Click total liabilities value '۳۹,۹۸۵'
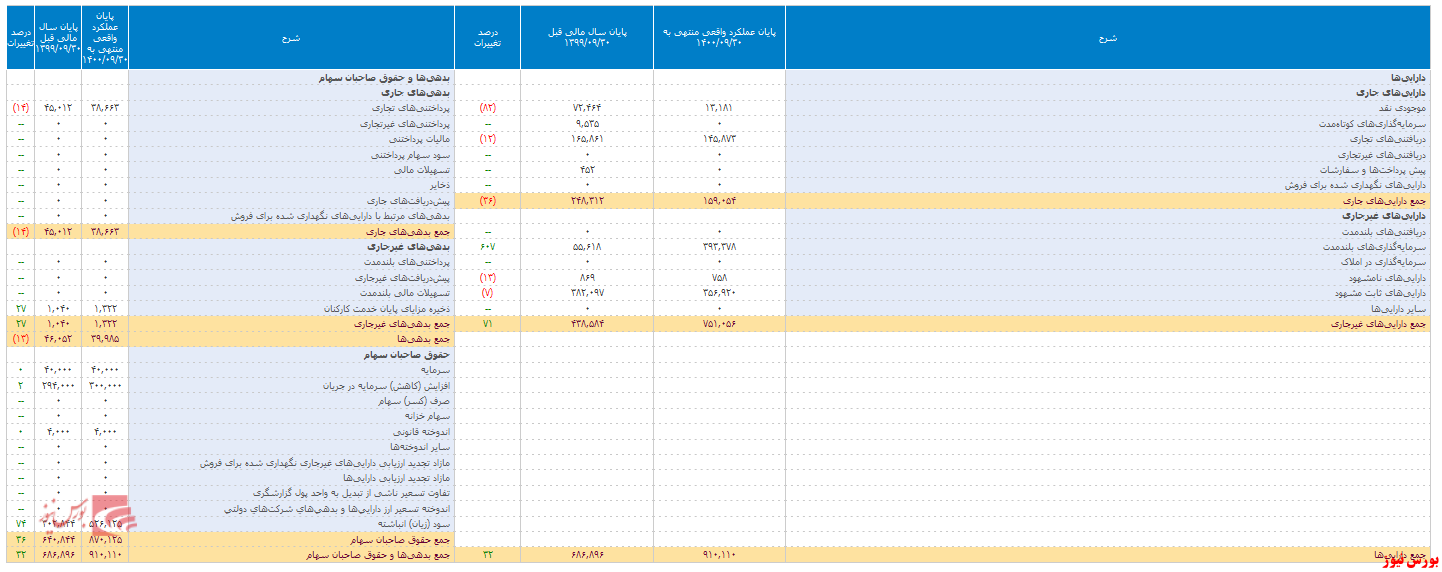The width and height of the screenshot is (1442, 572). click(105, 340)
